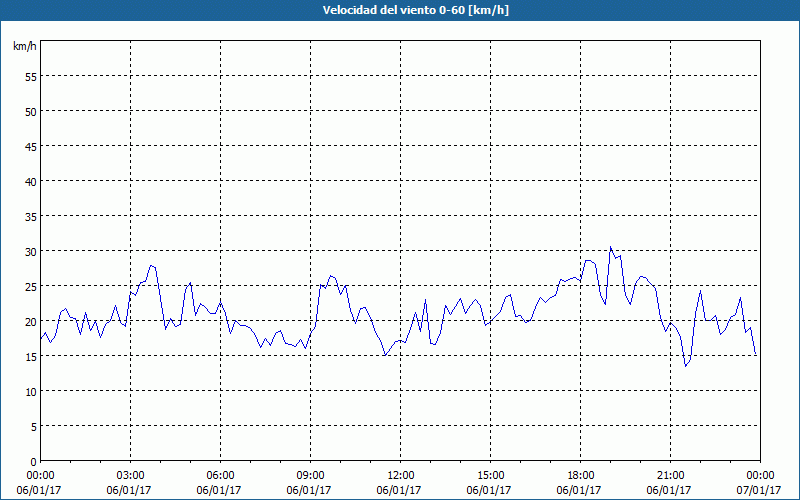Click the 06:00 time label
The image size is (800, 500).
[x=220, y=476]
